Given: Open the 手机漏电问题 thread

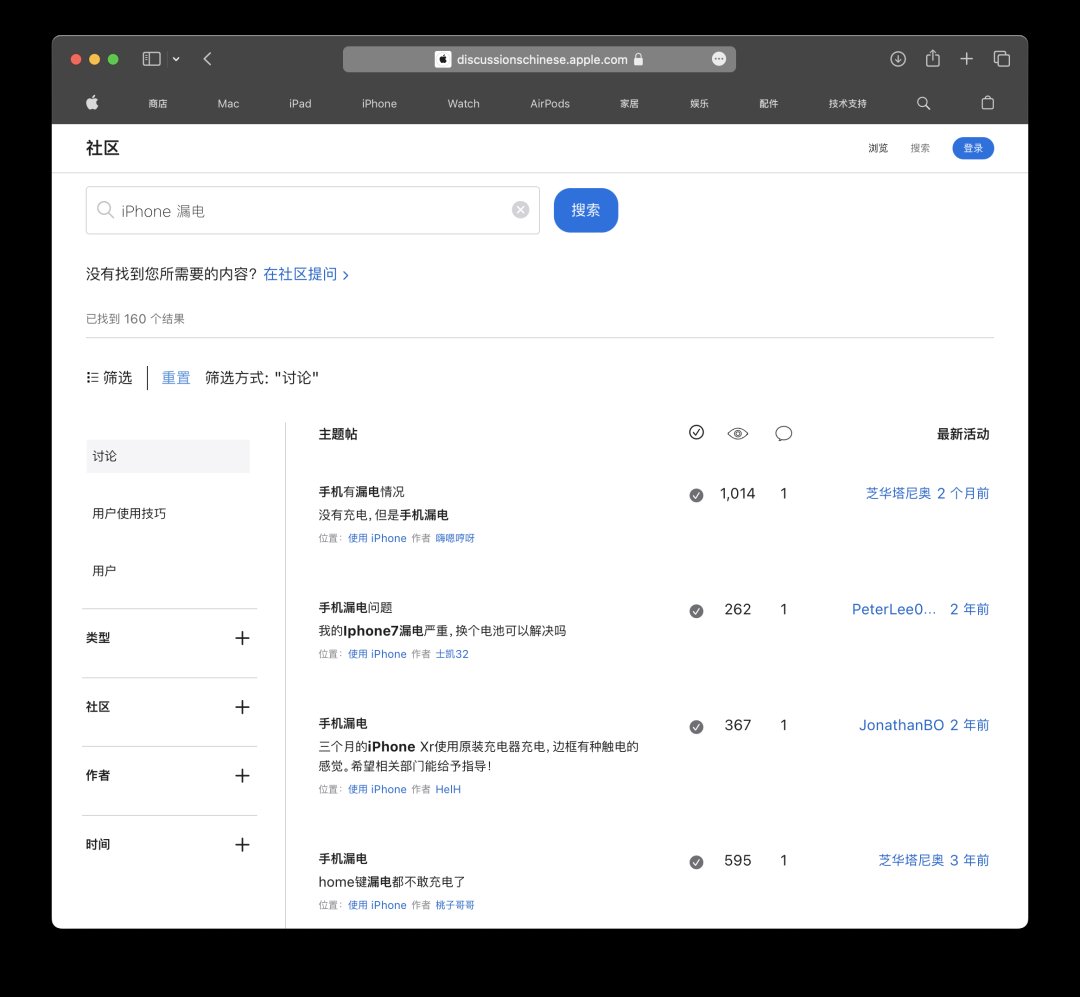Looking at the screenshot, I should [355, 608].
